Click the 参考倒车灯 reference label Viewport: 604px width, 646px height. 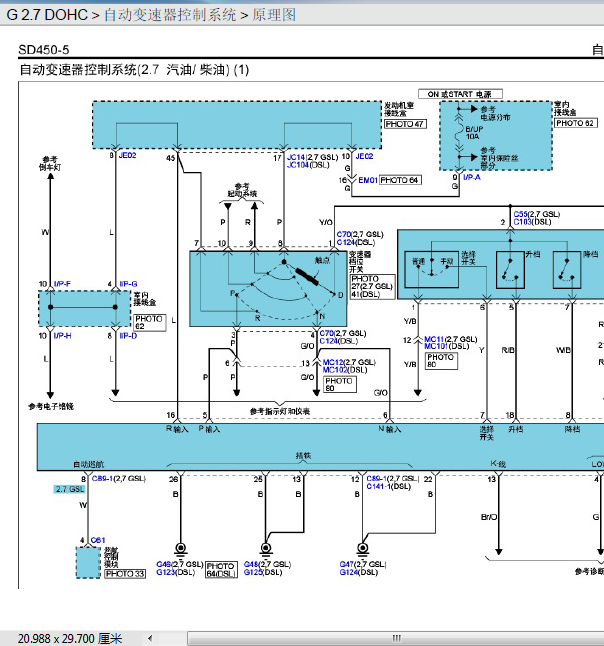click(50, 163)
